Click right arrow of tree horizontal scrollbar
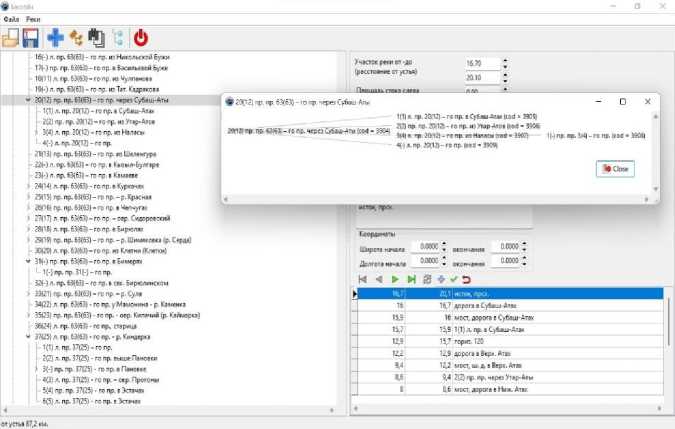 pos(332,410)
